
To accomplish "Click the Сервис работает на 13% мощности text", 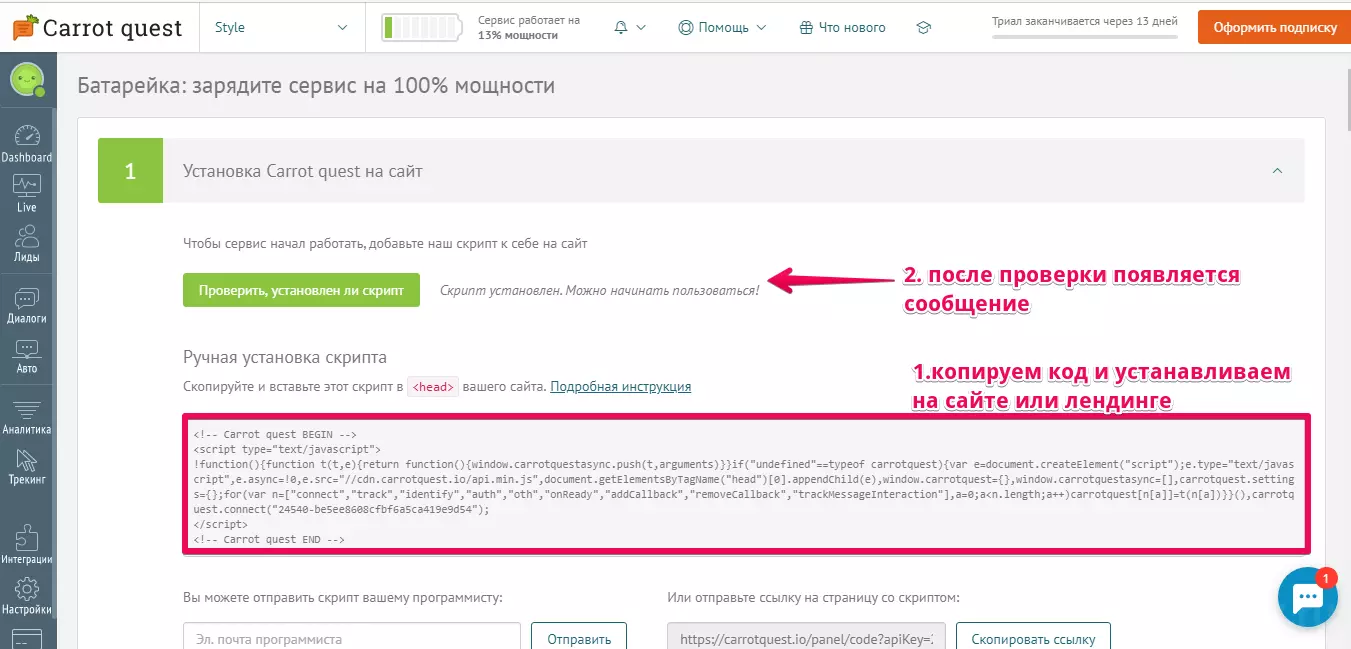I will pyautogui.click(x=529, y=27).
